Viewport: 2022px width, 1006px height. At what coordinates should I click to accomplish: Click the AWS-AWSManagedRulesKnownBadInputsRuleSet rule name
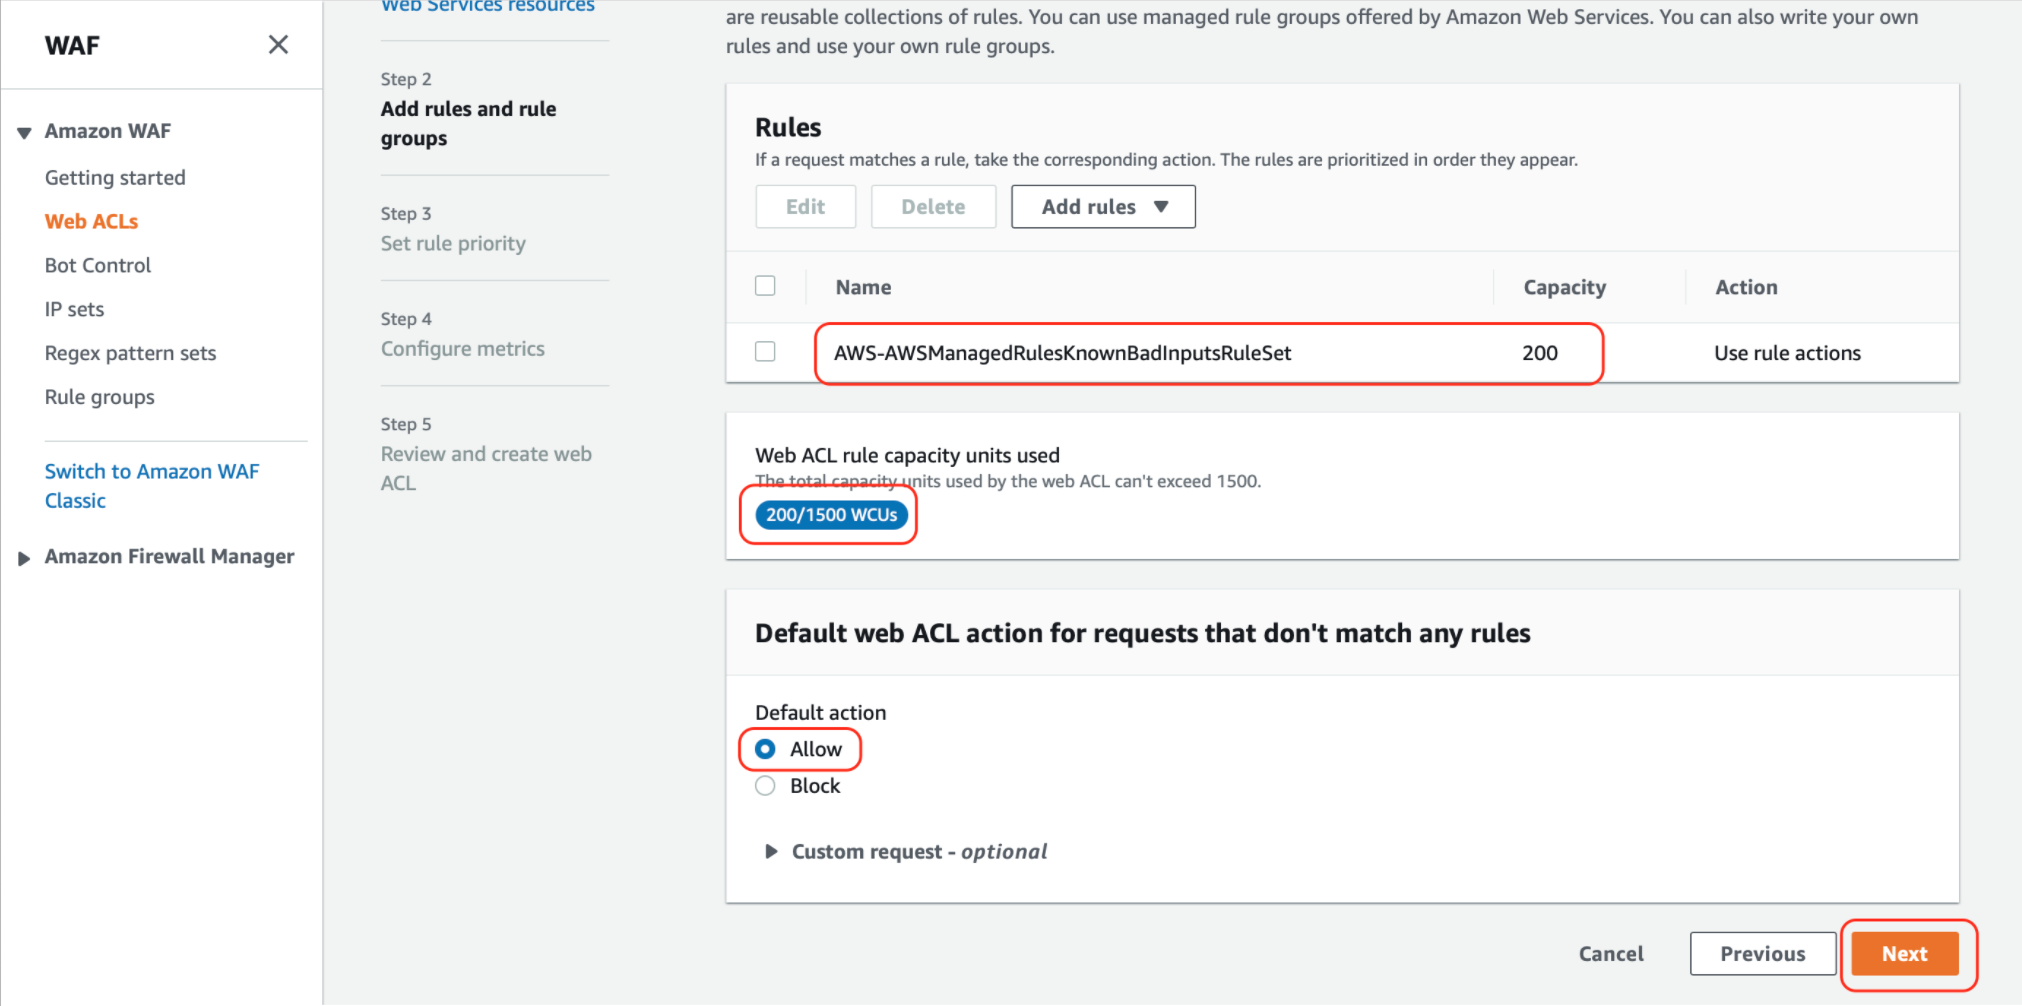tap(1063, 353)
